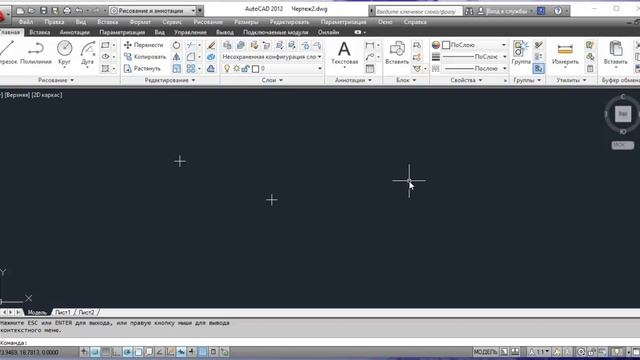Click the clipboard Вставить (paste) icon
The width and height of the screenshot is (640, 360).
(615, 53)
